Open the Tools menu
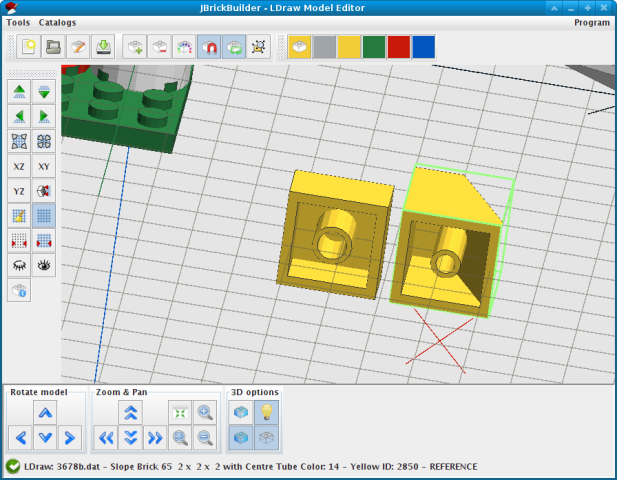617x480 pixels. [x=18, y=23]
